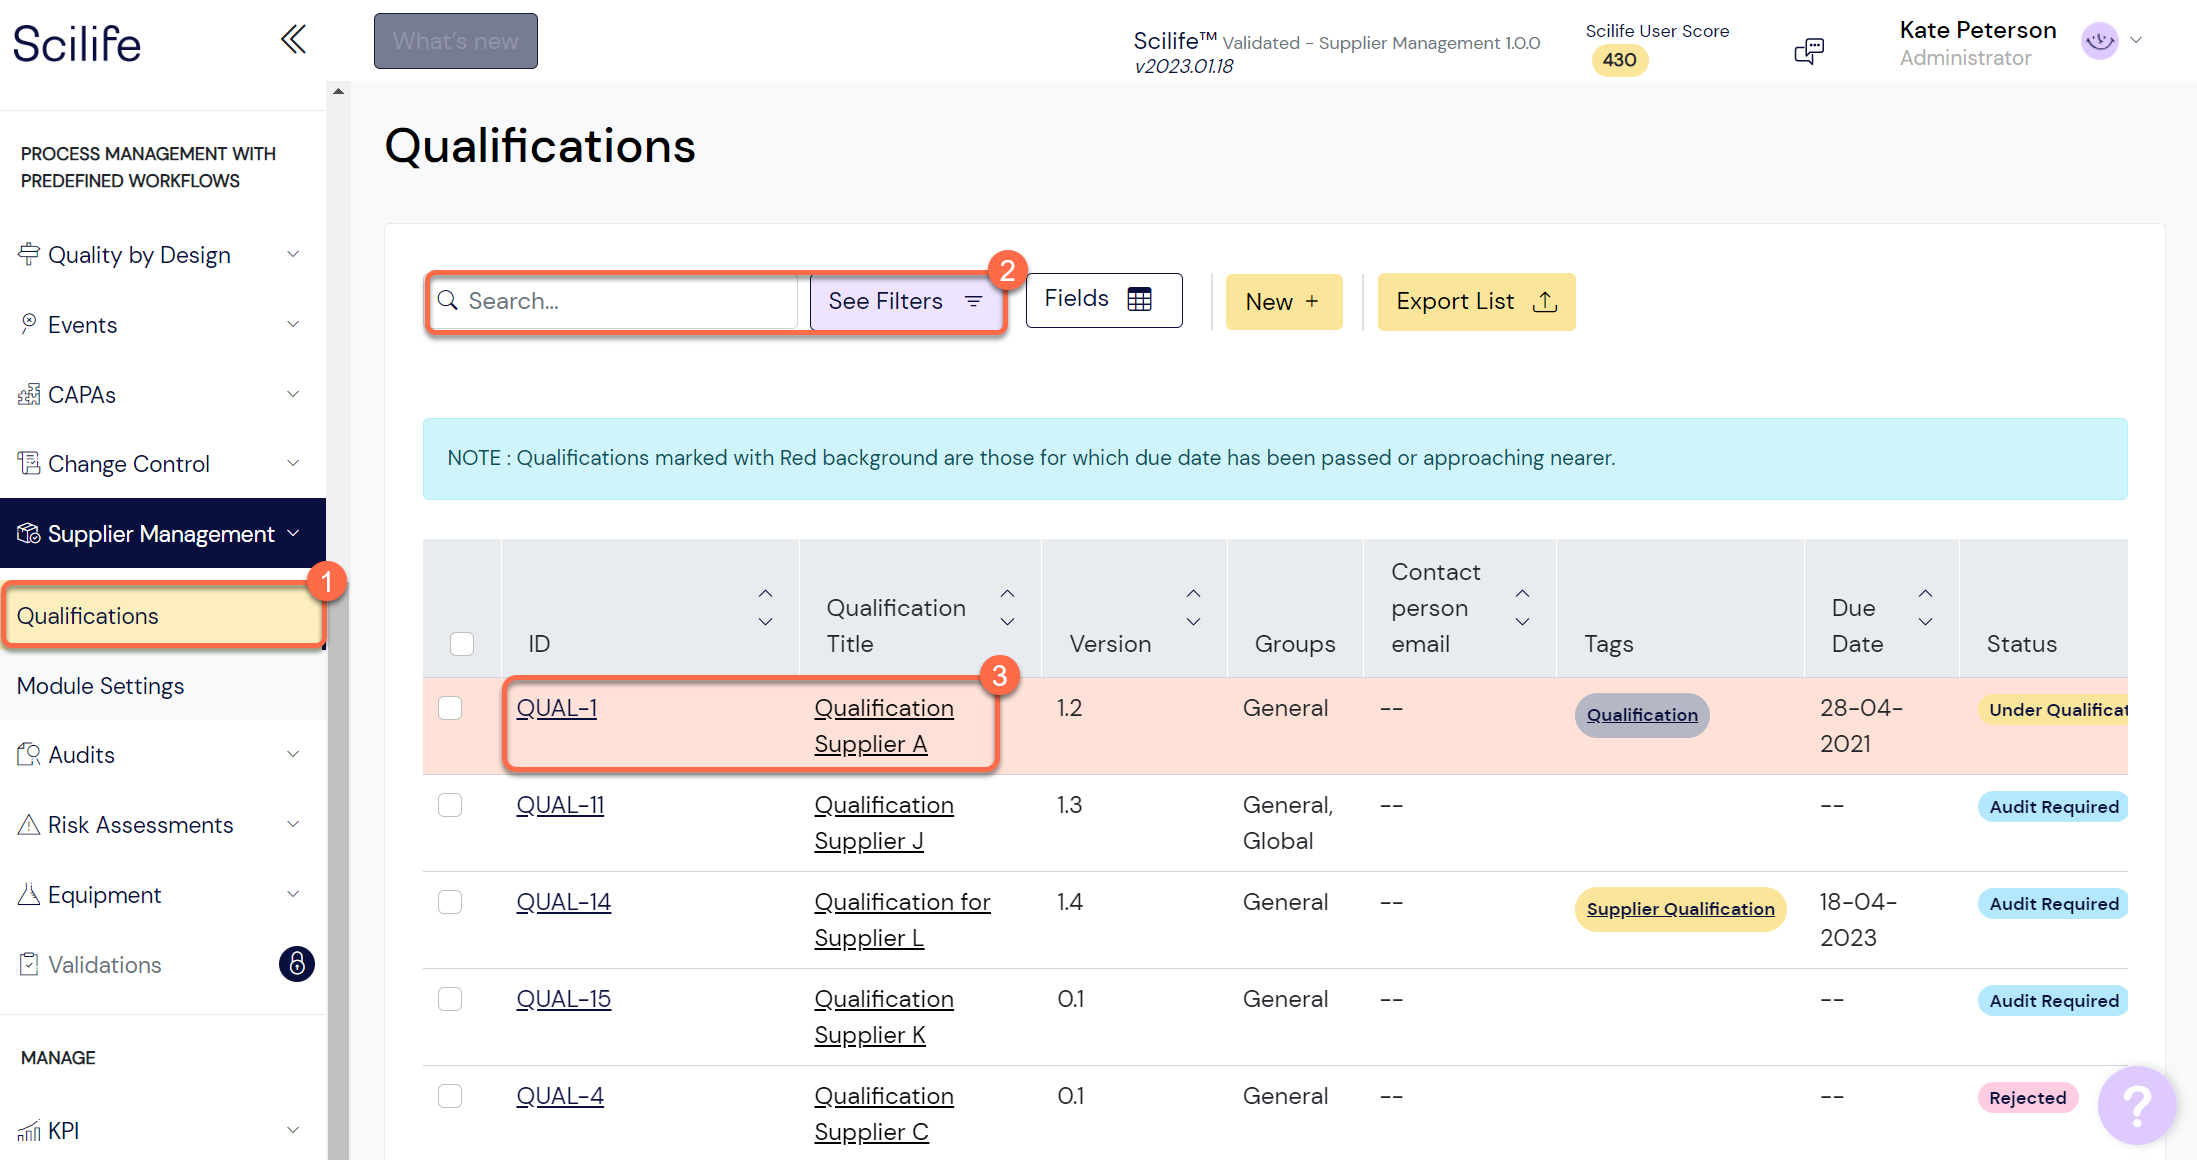Screen dimensions: 2197x1160
Task: Expand Audits menu chevron
Action: click(x=293, y=754)
